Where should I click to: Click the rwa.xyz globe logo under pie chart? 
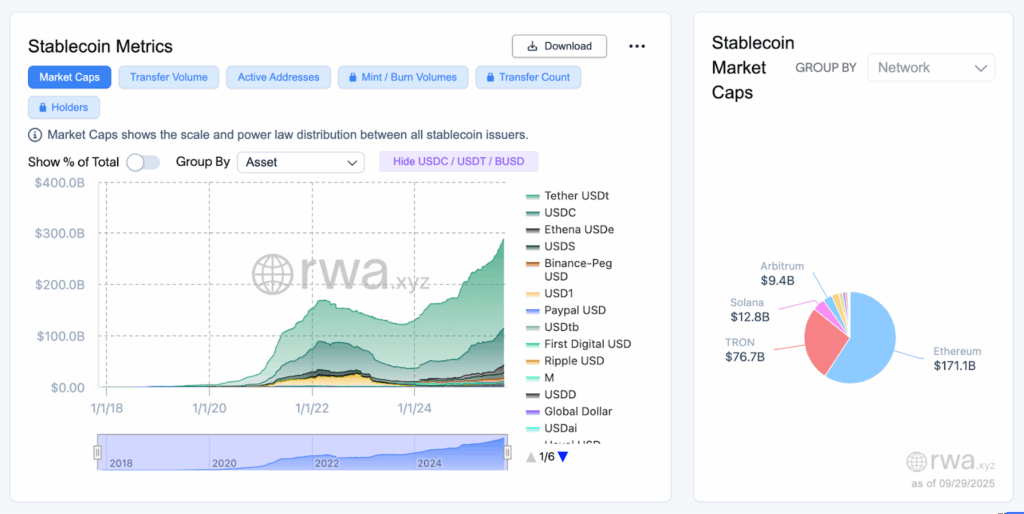tap(916, 461)
